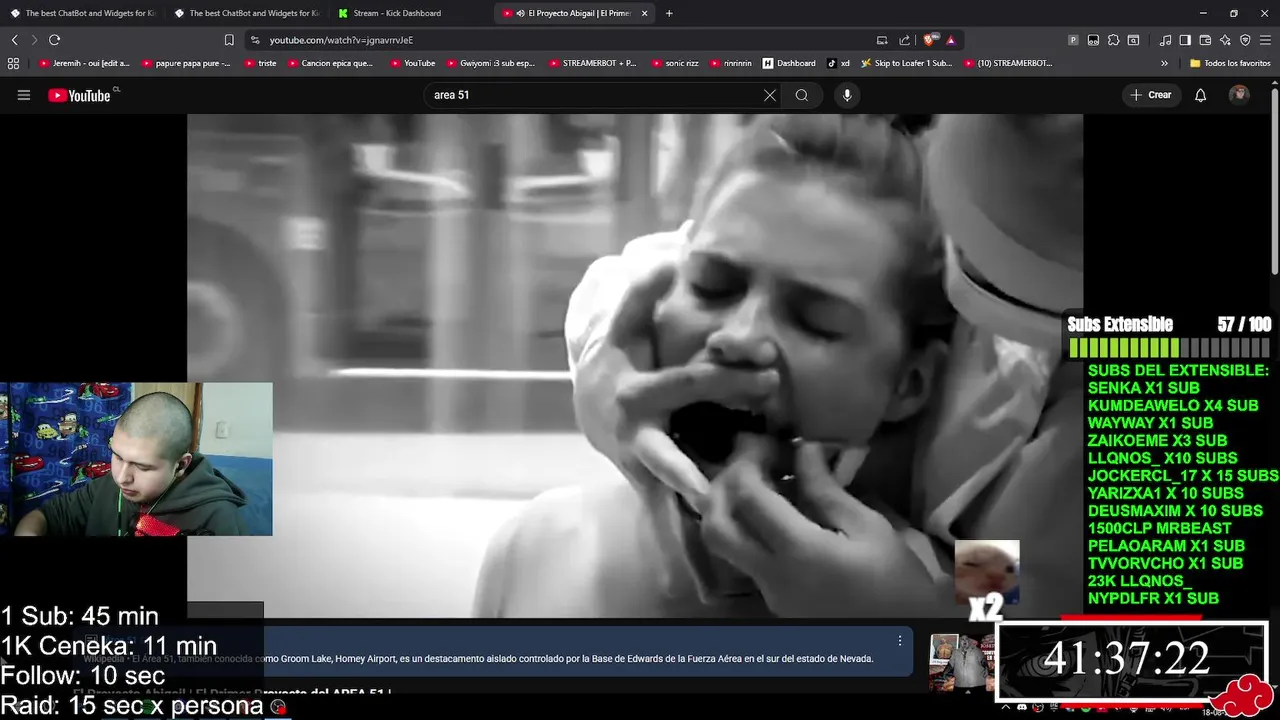Go back in browser history
The height and width of the screenshot is (720, 1280).
(14, 40)
